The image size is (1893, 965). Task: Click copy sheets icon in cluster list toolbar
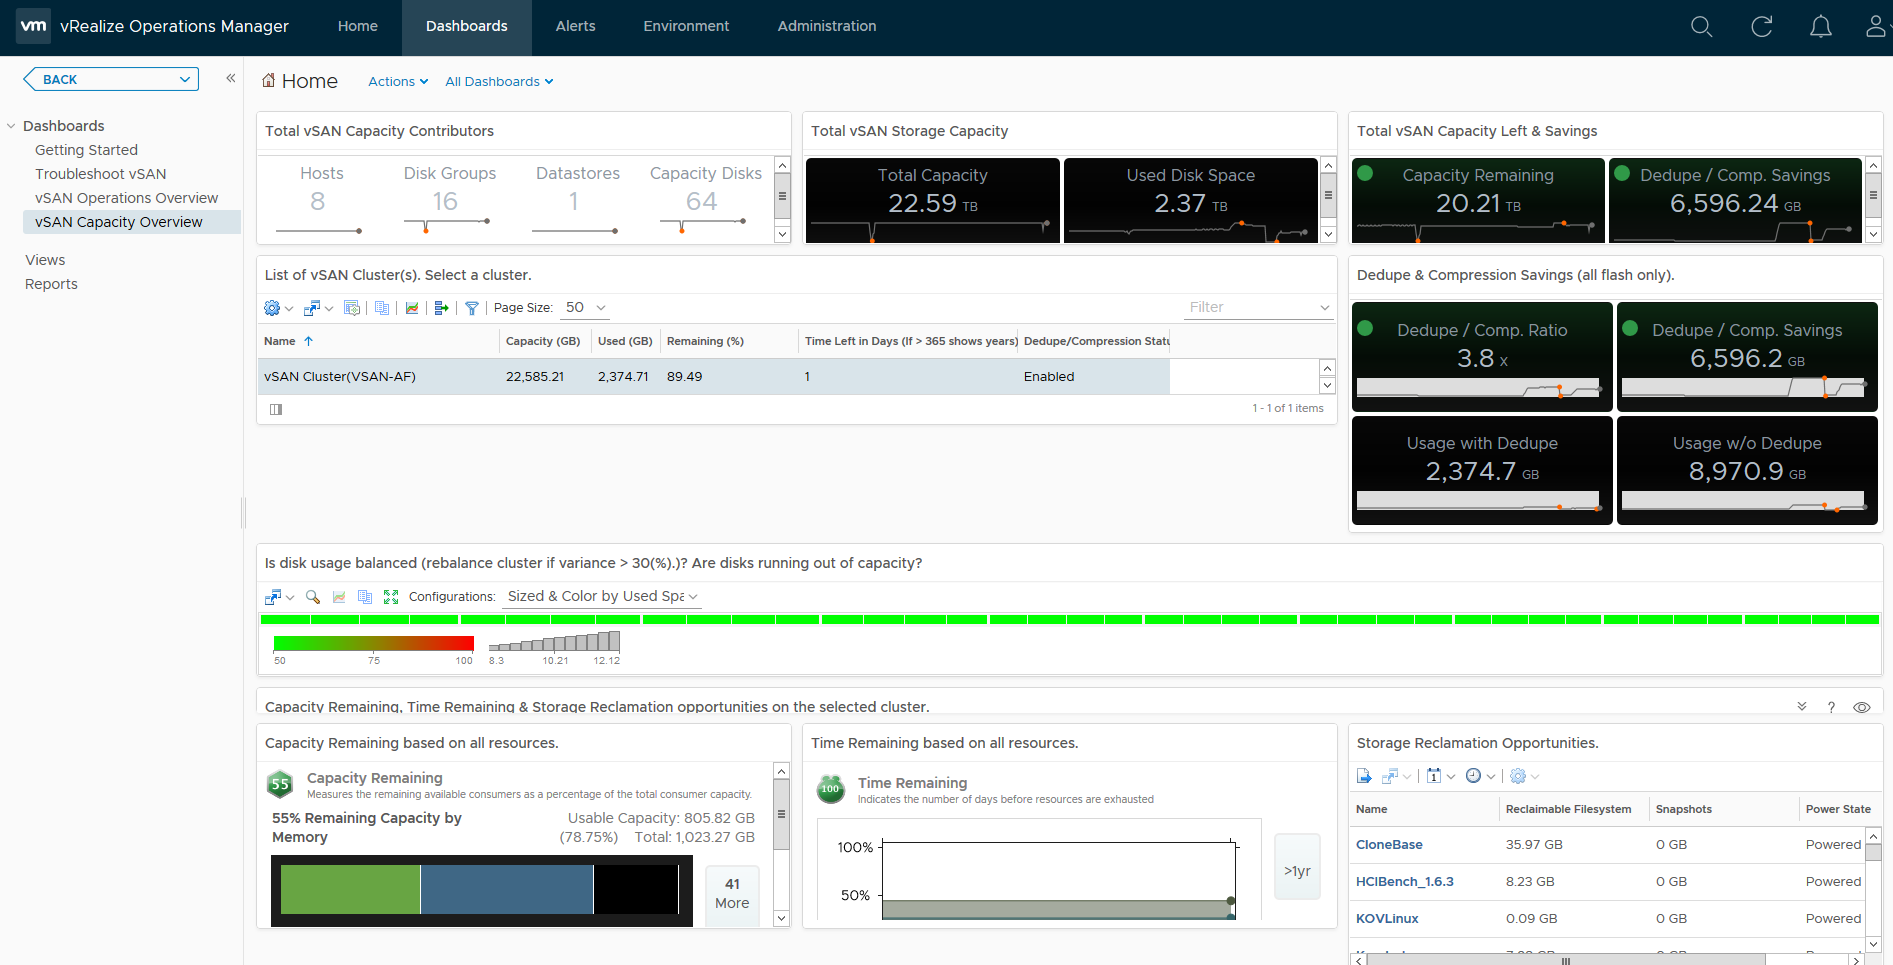(x=382, y=308)
